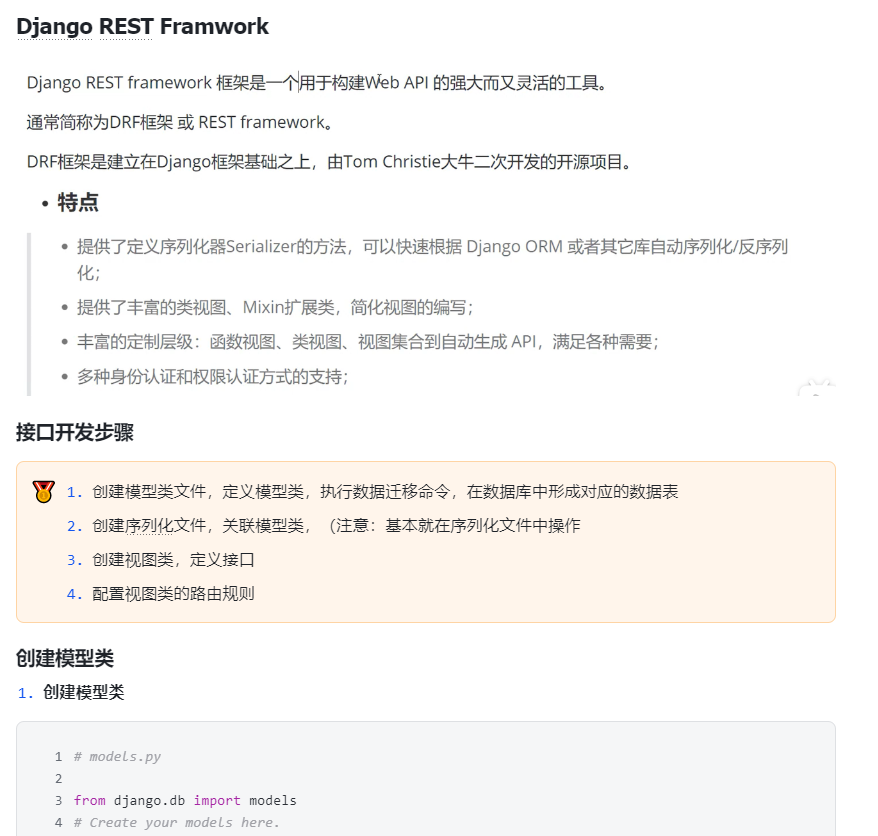Image resolution: width=878 pixels, height=836 pixels.
Task: Click the 多种身份认证 bullet point
Action: (212, 377)
